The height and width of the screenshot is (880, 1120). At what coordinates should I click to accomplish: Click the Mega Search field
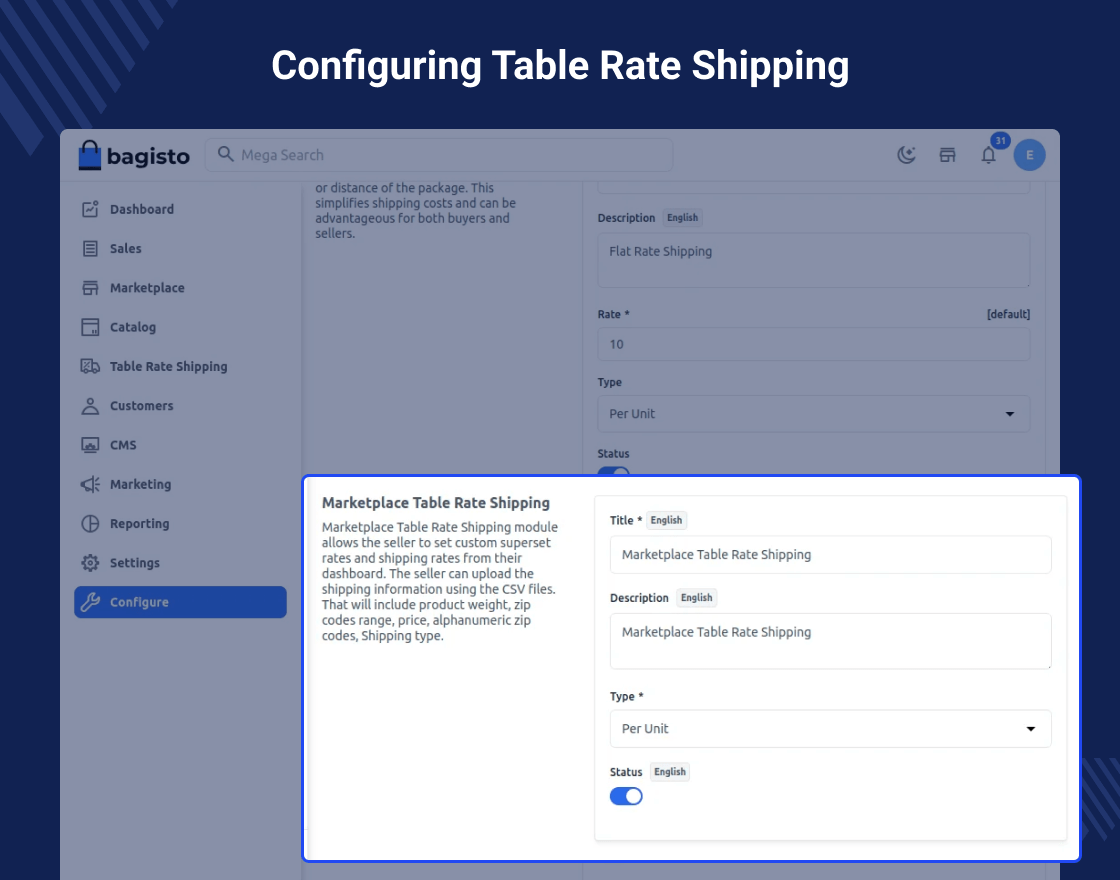tap(439, 155)
